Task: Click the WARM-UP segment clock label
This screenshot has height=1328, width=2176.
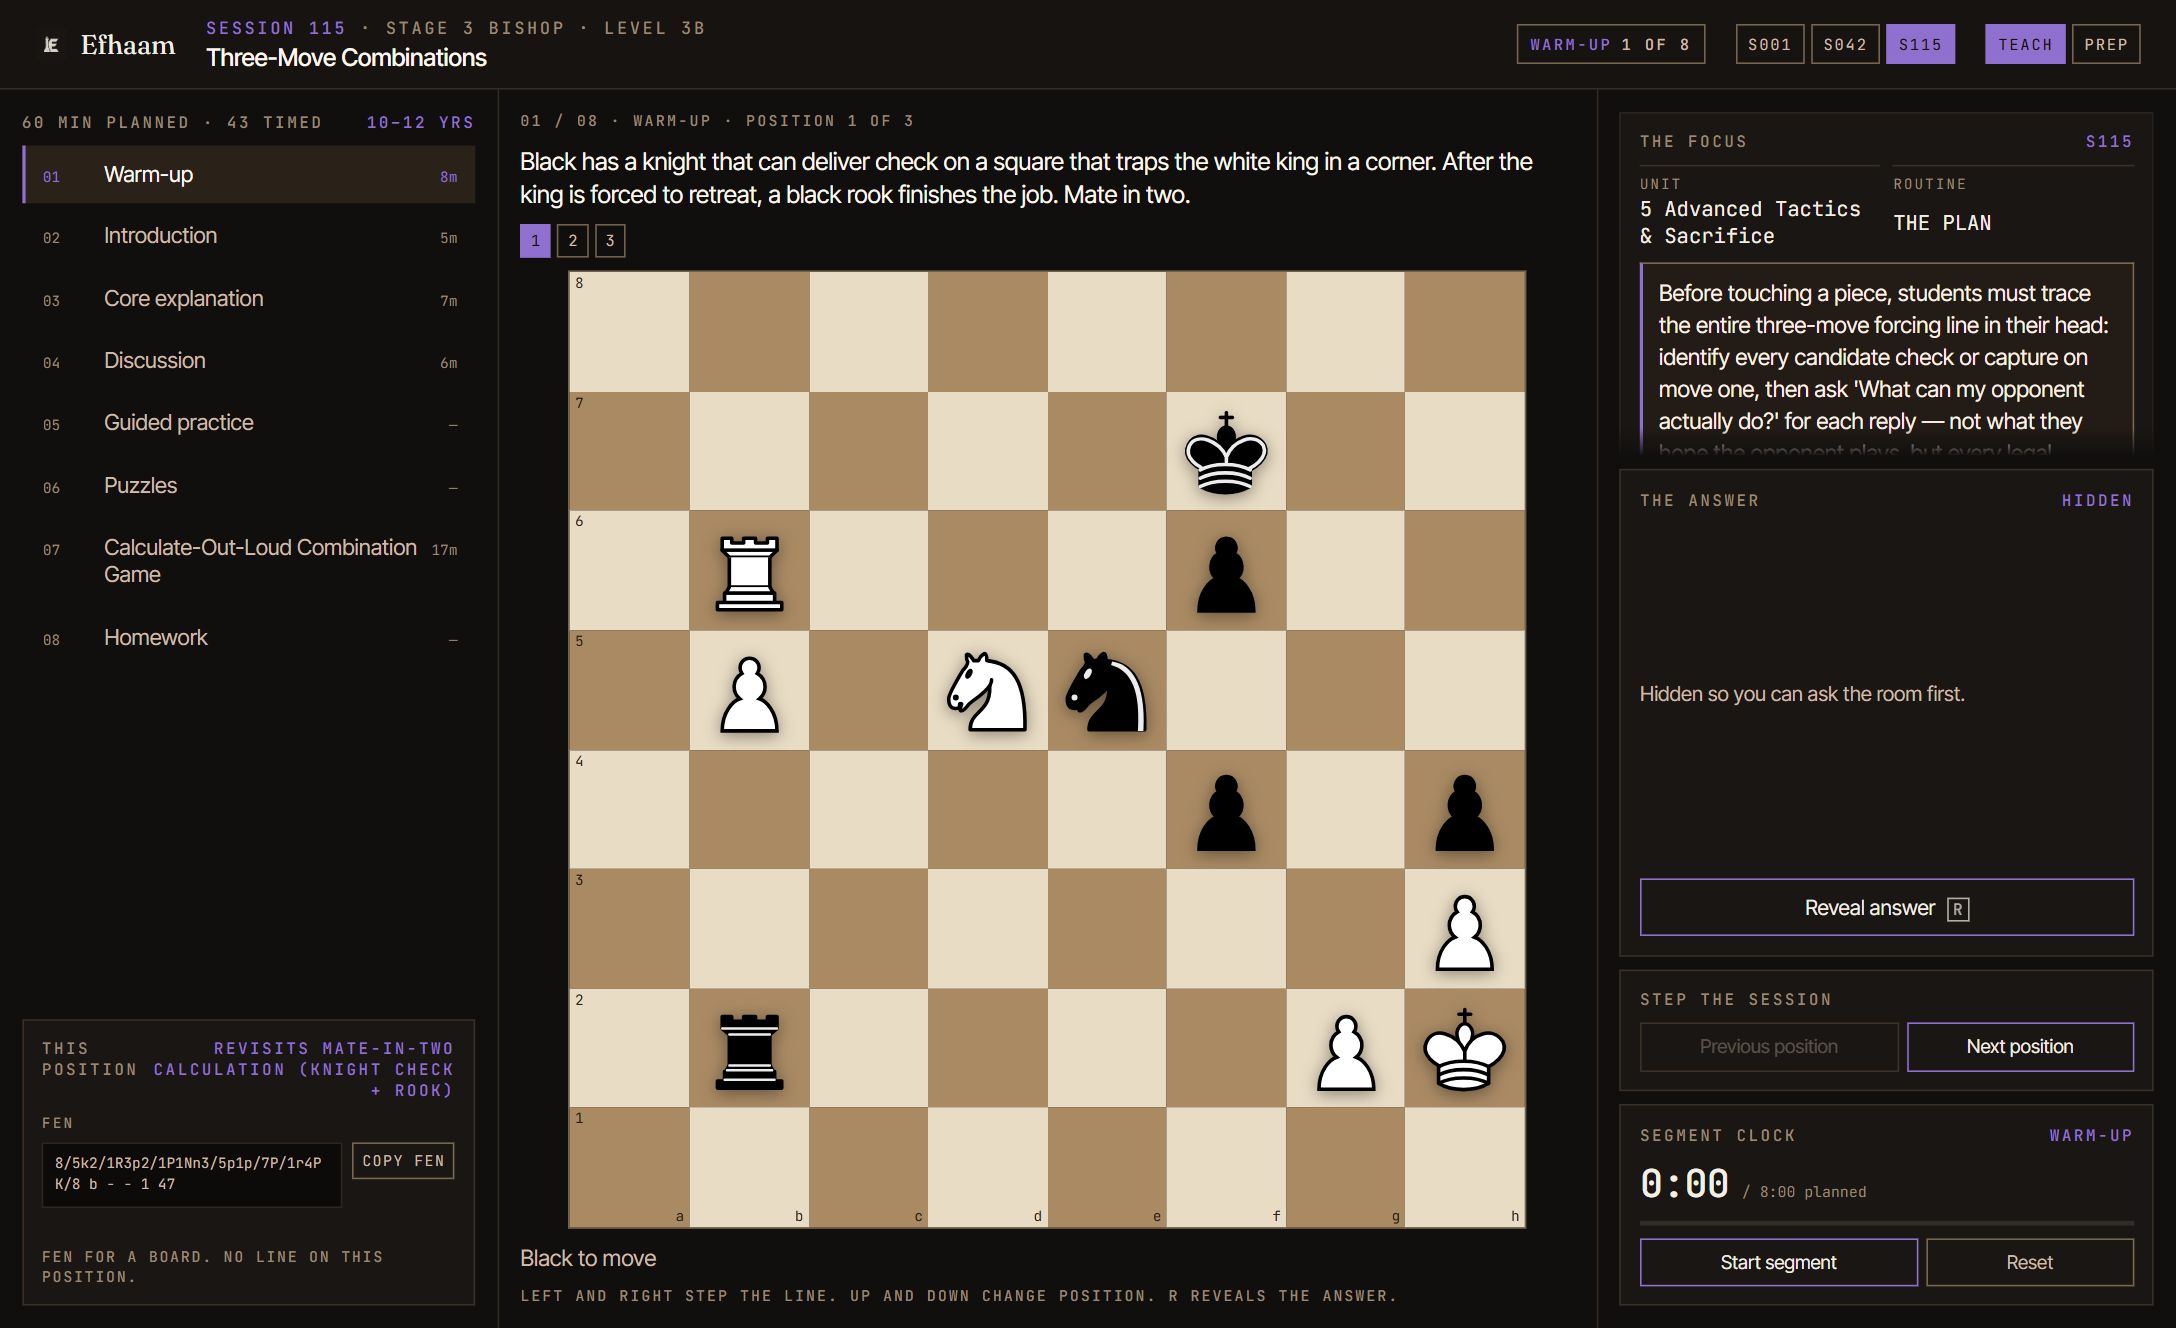Action: (x=2091, y=1136)
